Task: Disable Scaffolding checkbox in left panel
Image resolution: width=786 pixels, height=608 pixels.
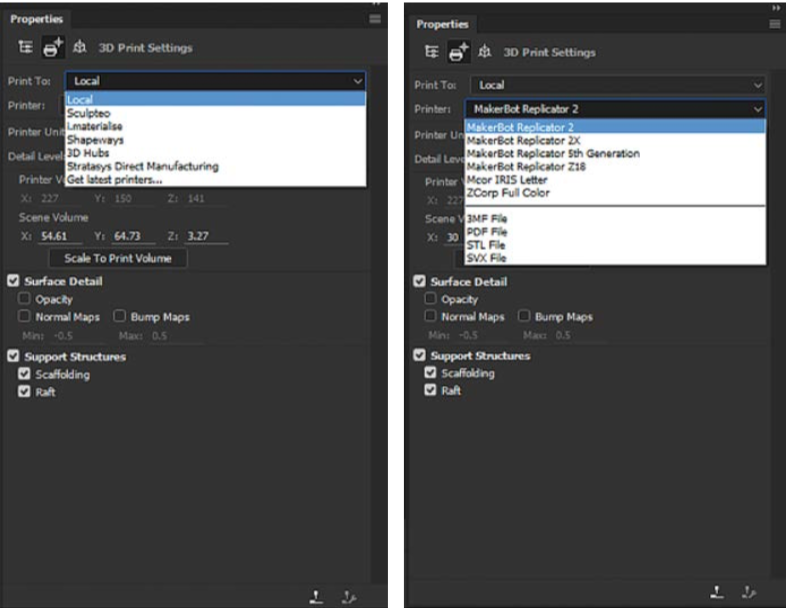Action: click(25, 374)
